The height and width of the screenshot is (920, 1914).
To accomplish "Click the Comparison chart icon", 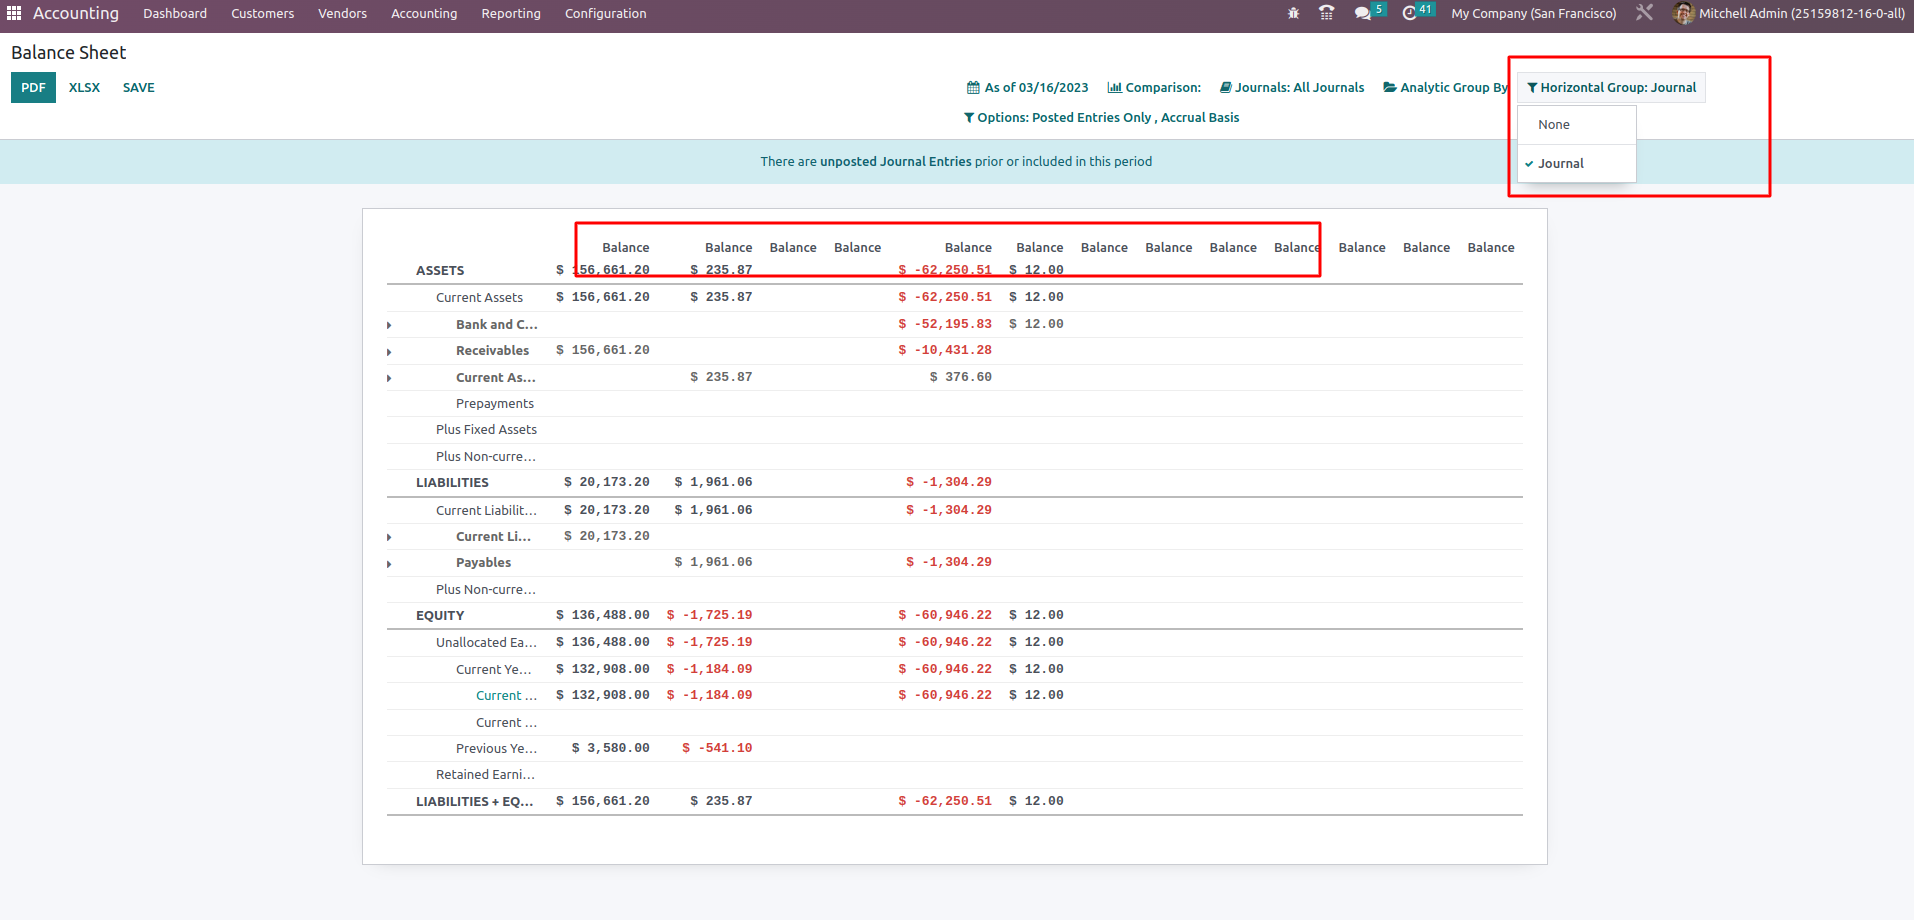I will point(1113,87).
